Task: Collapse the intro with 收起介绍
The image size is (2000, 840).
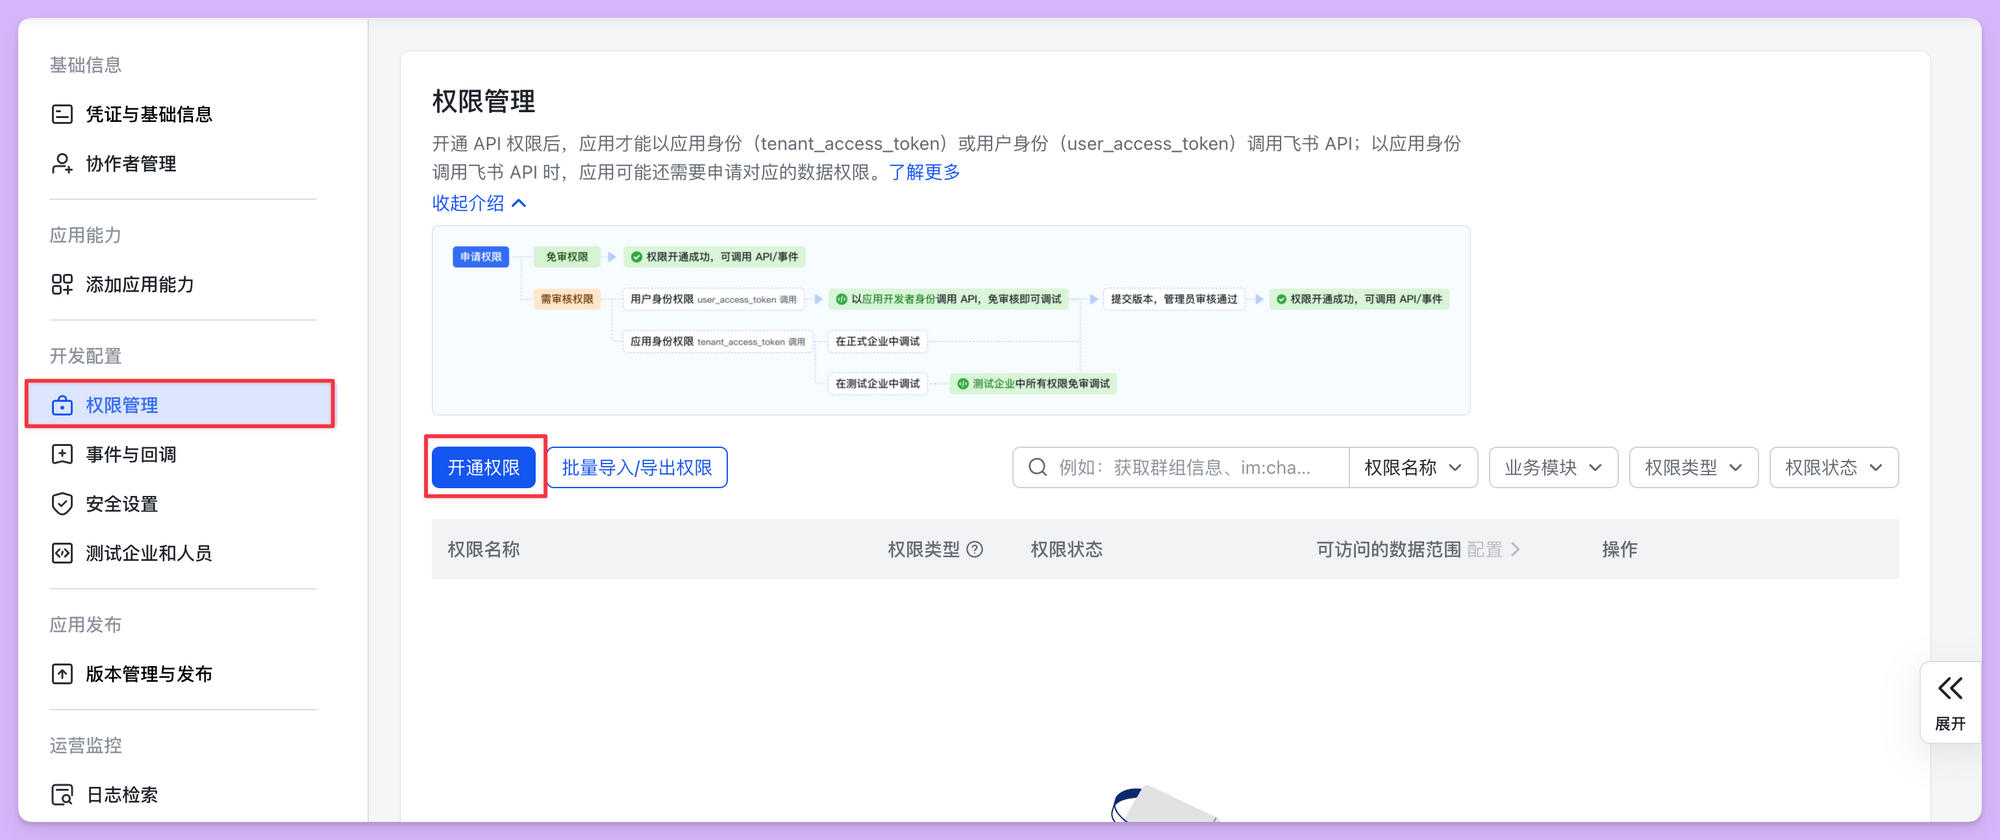Action: point(479,203)
